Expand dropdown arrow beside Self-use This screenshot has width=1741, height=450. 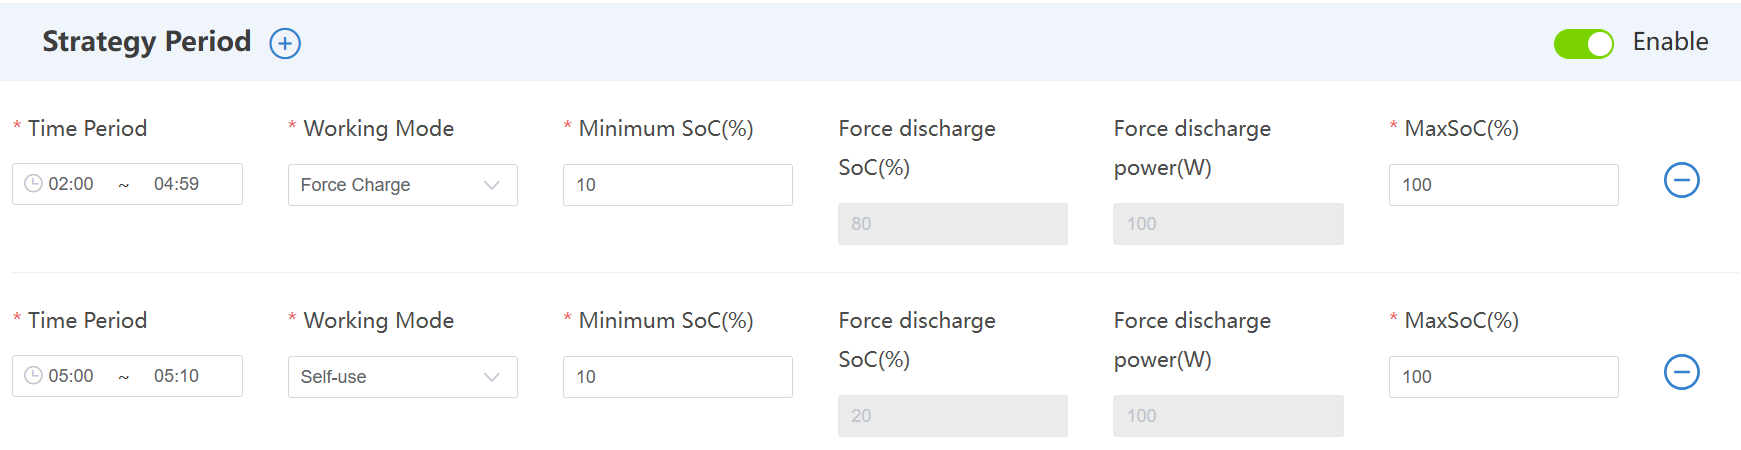coord(492,377)
